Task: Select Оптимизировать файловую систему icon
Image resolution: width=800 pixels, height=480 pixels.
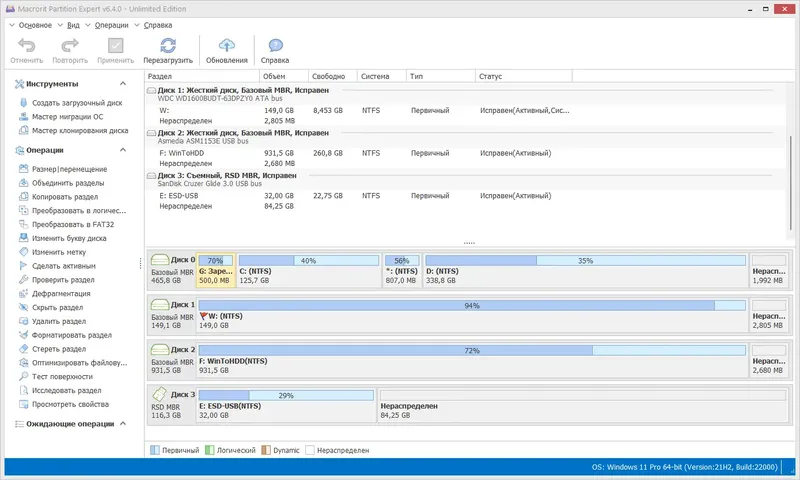Action: 23,363
